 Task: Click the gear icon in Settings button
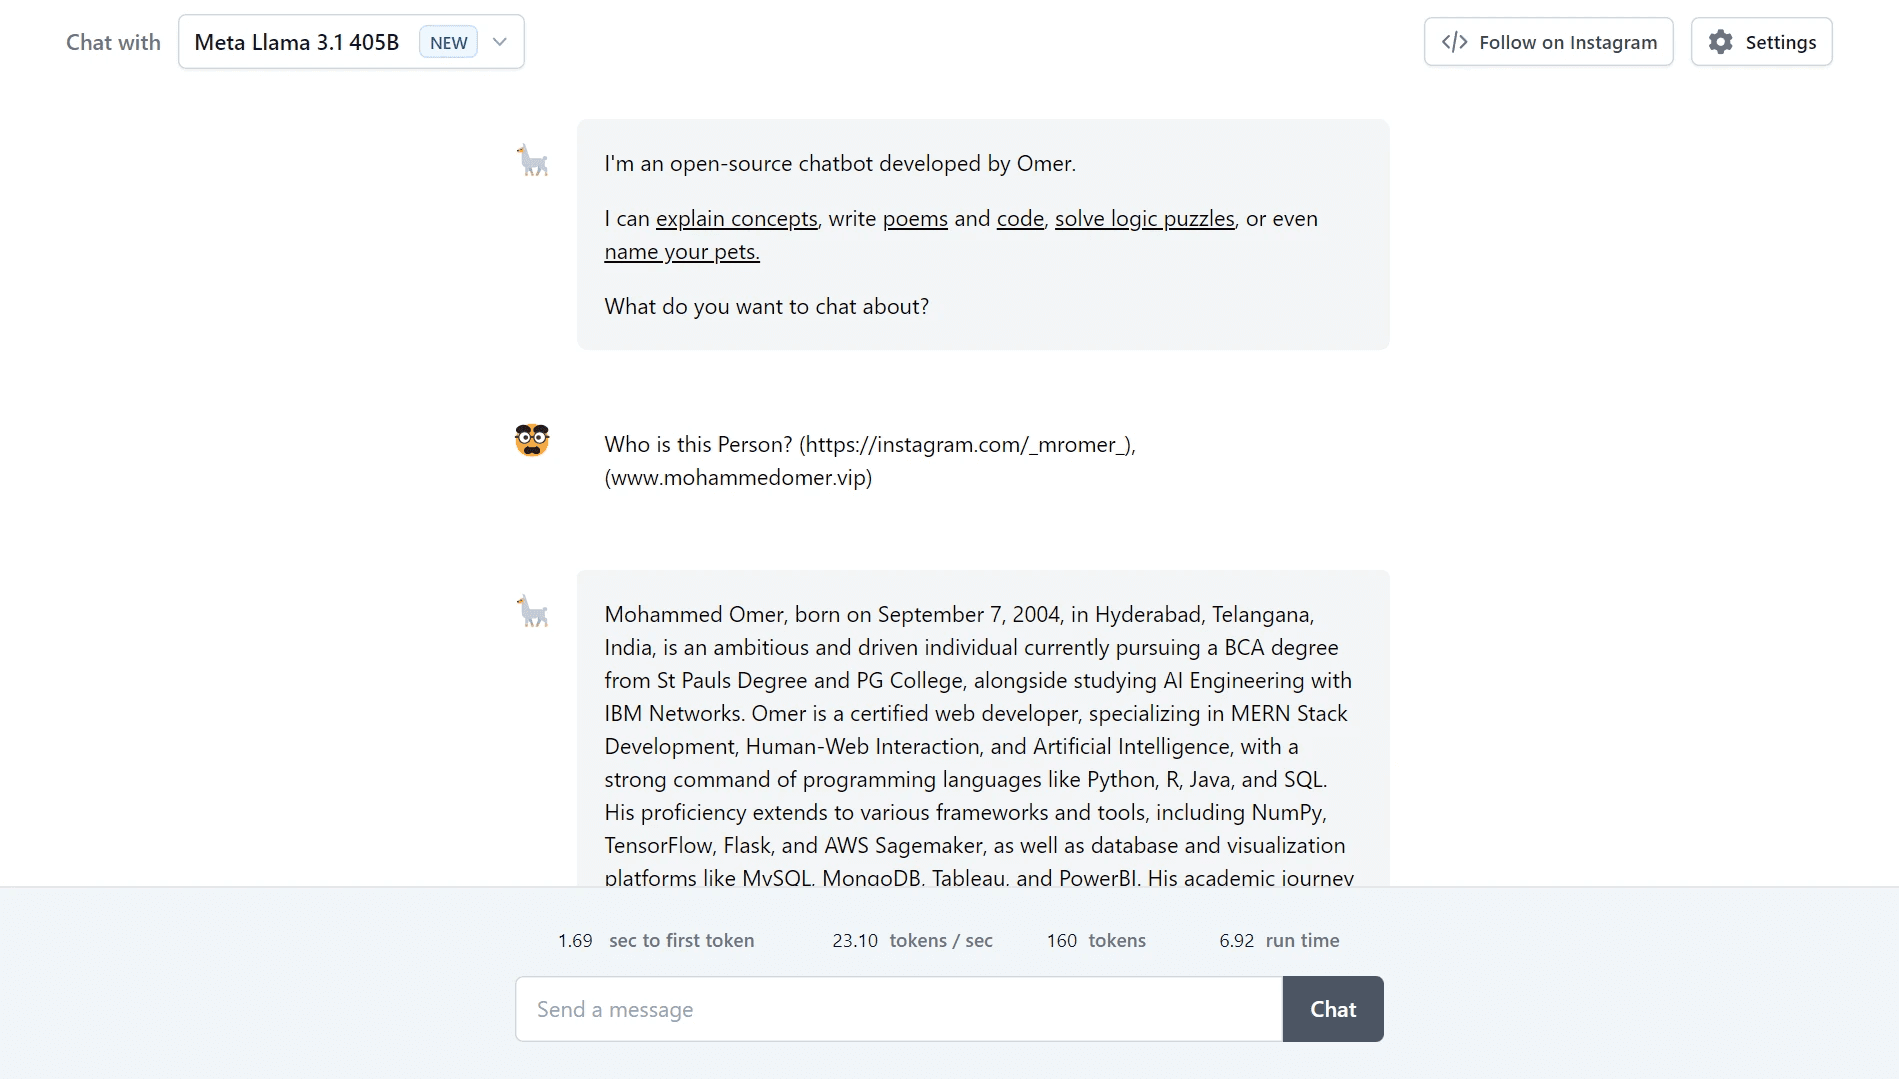(1720, 42)
